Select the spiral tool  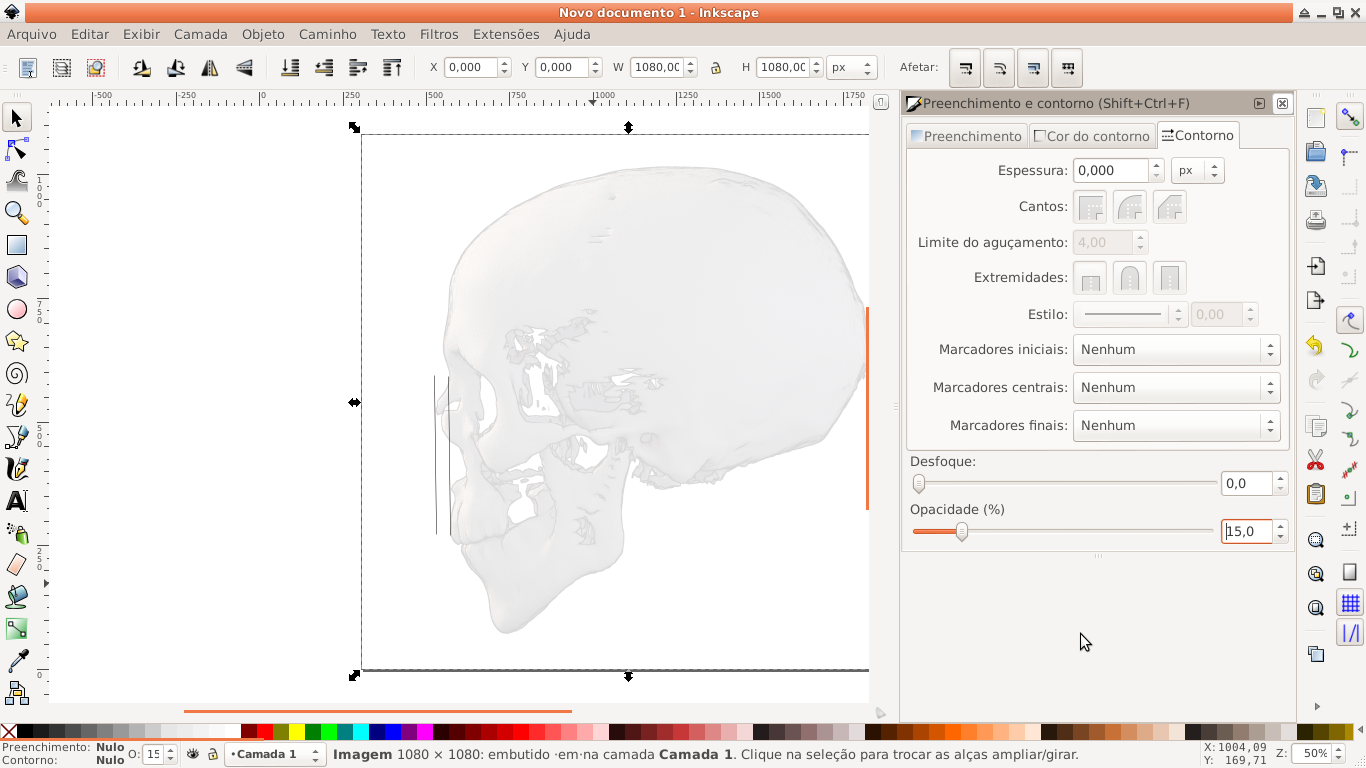(16, 373)
